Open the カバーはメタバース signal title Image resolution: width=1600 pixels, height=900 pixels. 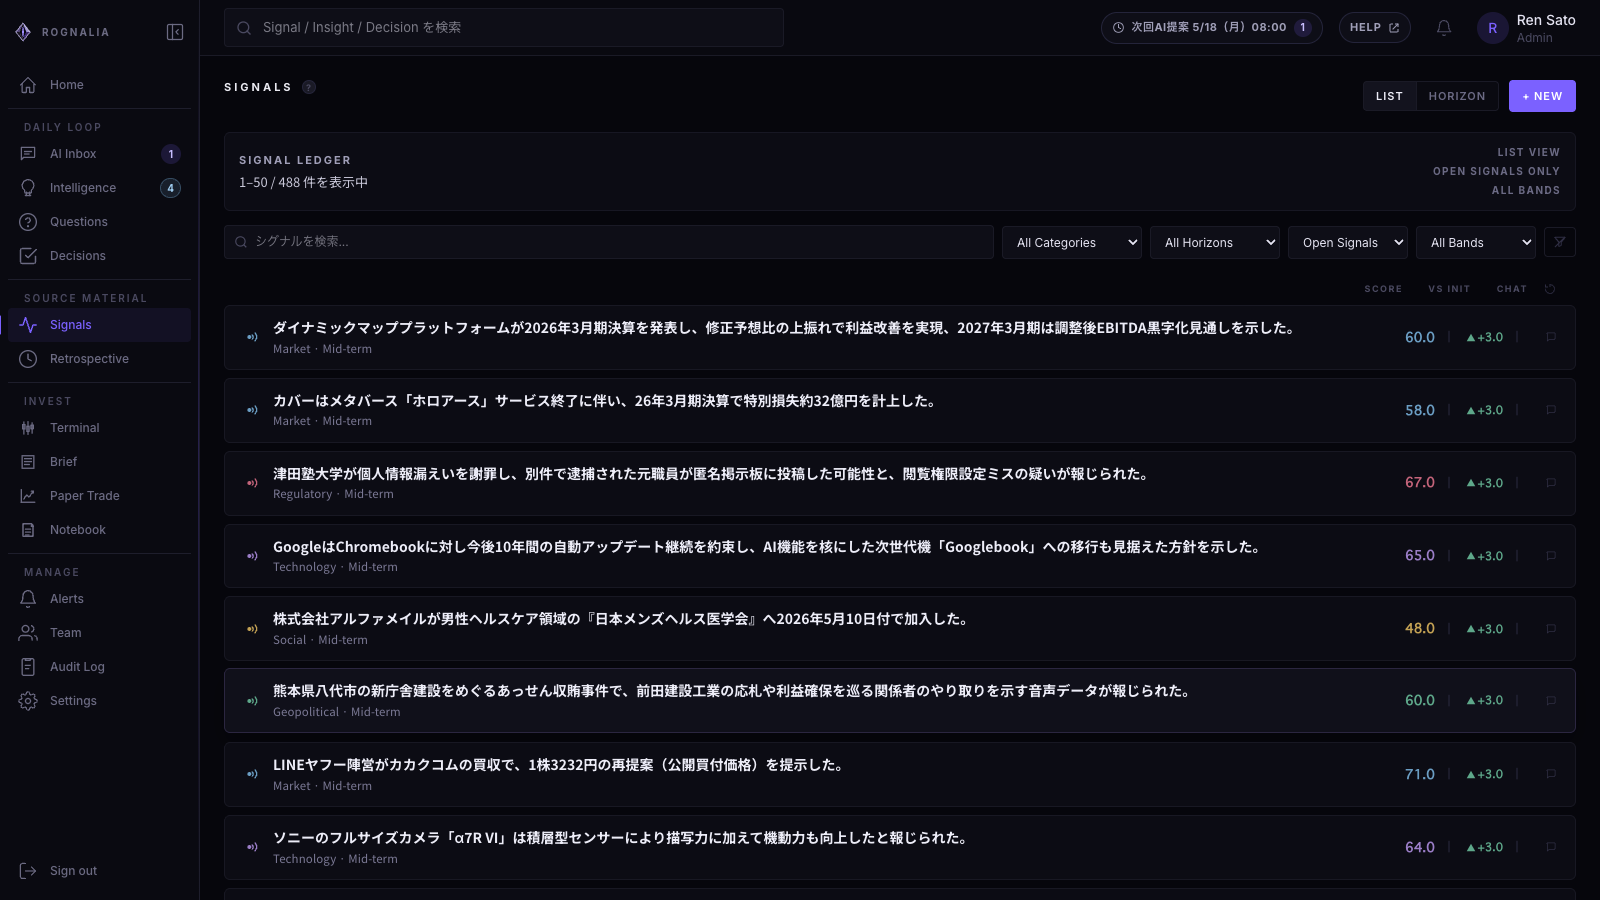[606, 401]
